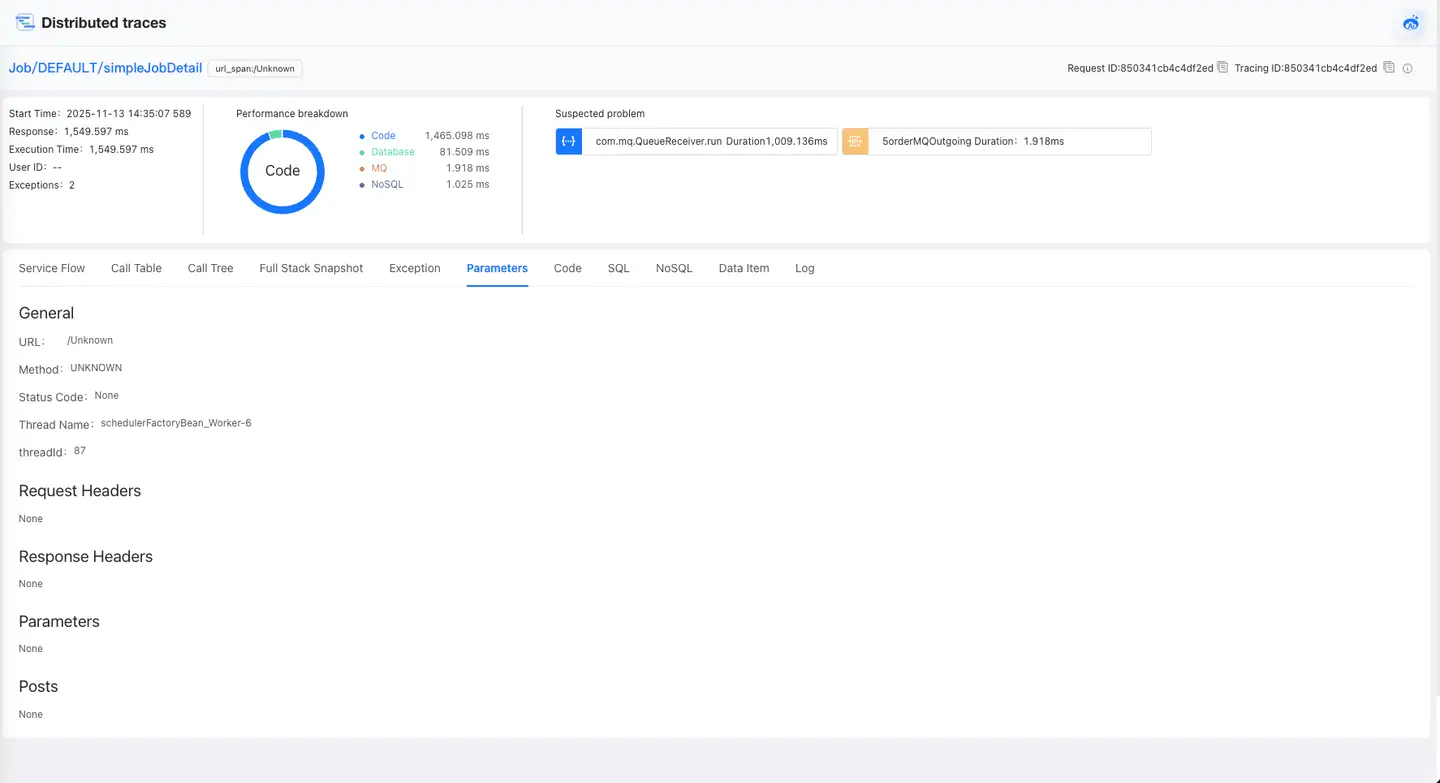
Task: Open the AI assistant icon
Action: point(1411,23)
